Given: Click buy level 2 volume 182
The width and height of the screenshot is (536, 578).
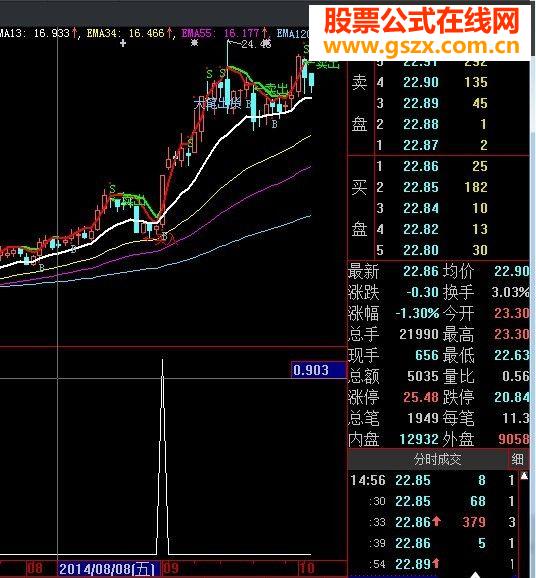Looking at the screenshot, I should [x=476, y=187].
